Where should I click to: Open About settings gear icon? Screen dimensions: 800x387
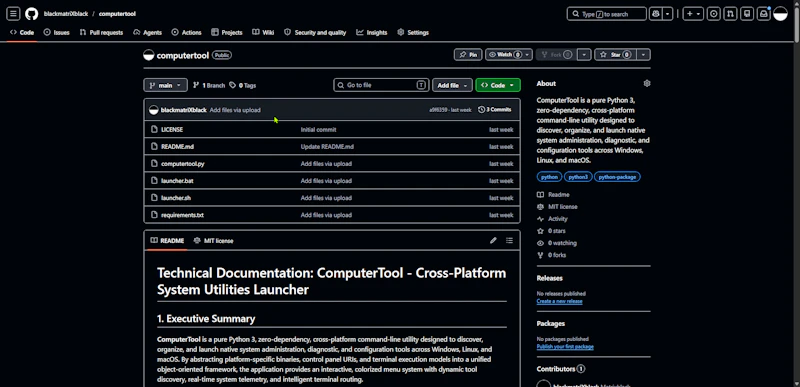[x=647, y=83]
